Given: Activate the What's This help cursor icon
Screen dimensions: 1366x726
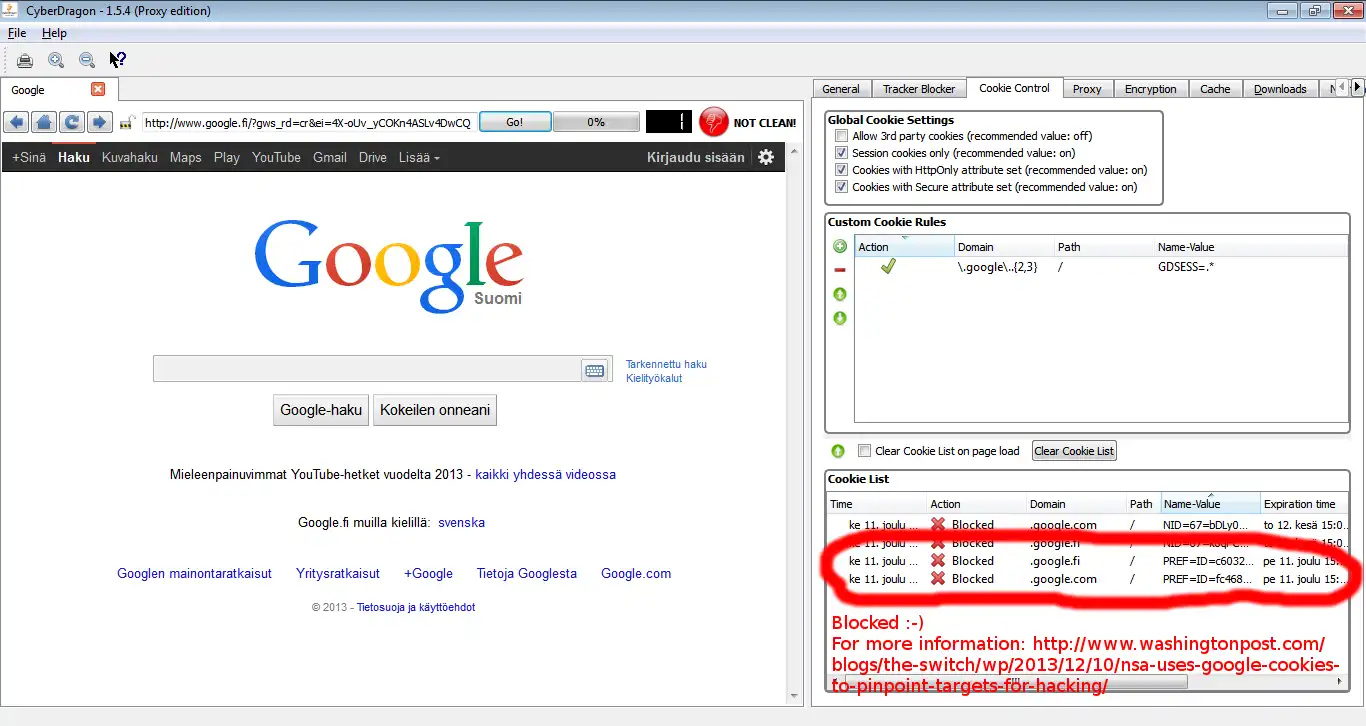Looking at the screenshot, I should click(x=118, y=60).
